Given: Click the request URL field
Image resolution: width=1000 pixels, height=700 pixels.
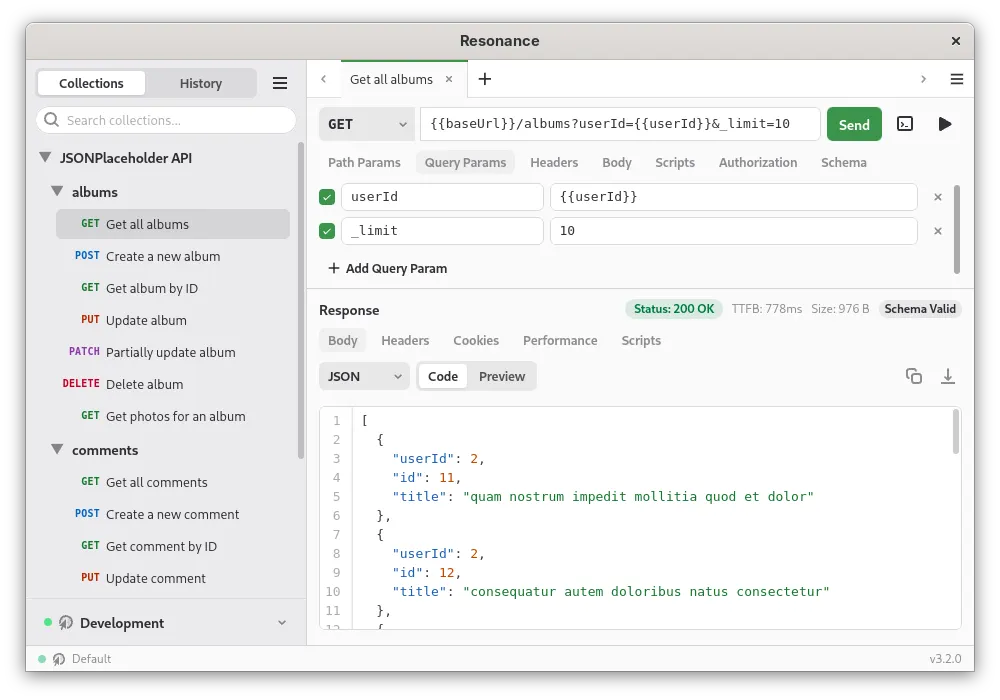Looking at the screenshot, I should (620, 124).
